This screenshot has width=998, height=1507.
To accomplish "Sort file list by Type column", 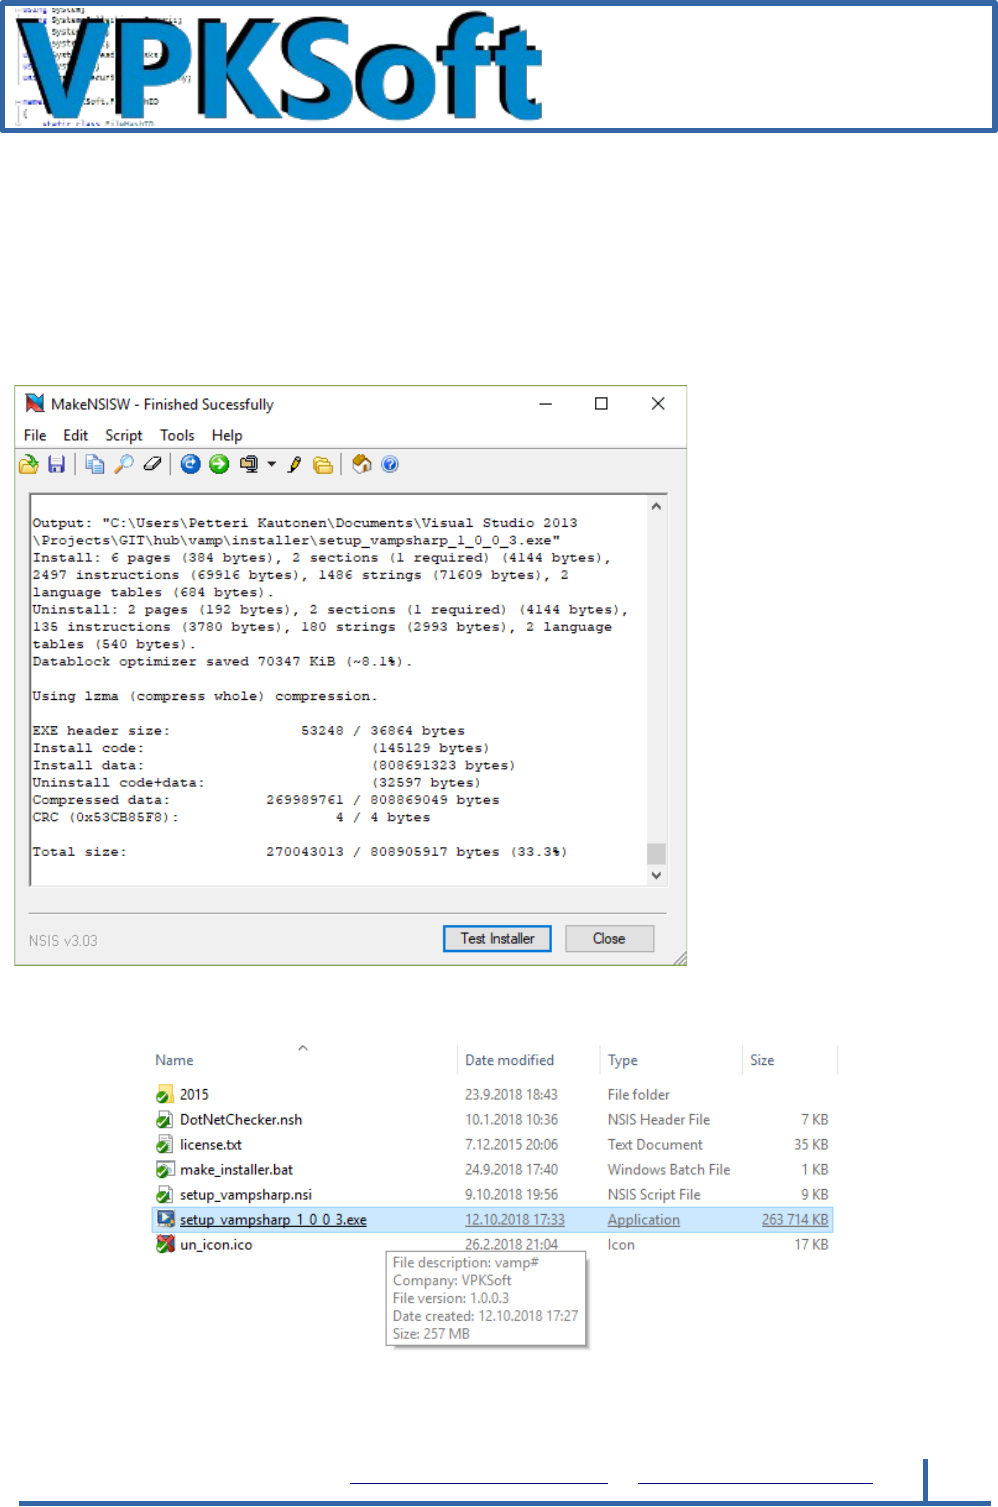I will pos(622,1060).
